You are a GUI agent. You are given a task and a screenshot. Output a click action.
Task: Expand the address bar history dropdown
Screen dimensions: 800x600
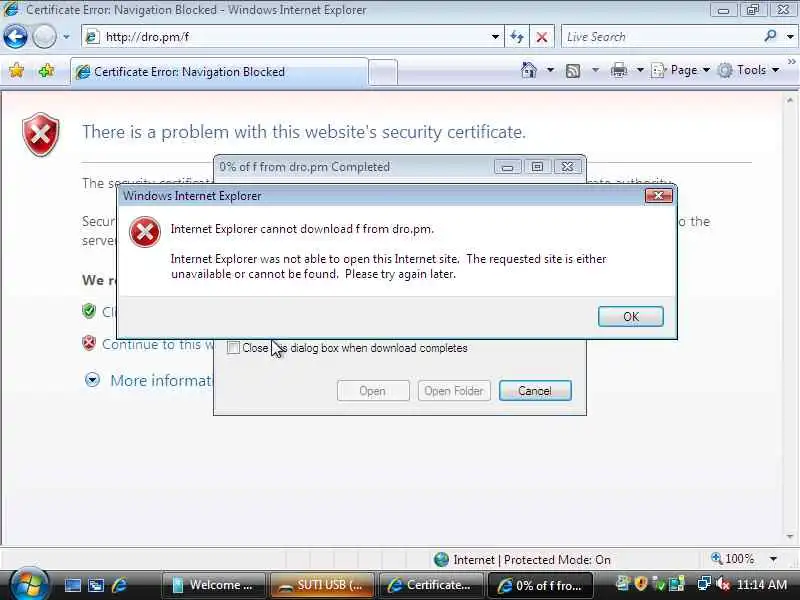point(494,37)
